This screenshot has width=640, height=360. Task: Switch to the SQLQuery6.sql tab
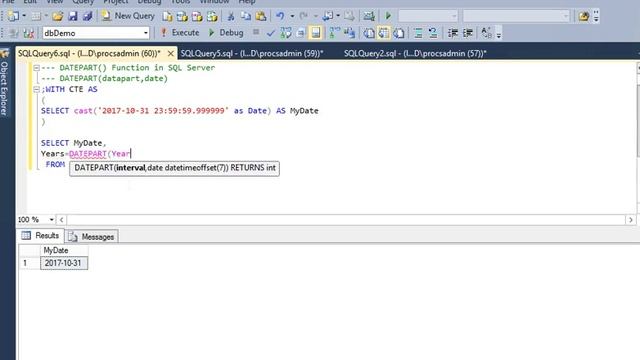pos(89,53)
